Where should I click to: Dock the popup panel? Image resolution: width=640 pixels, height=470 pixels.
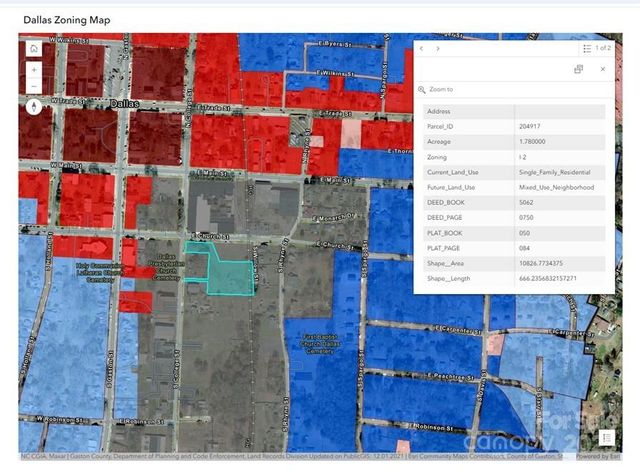click(x=578, y=69)
